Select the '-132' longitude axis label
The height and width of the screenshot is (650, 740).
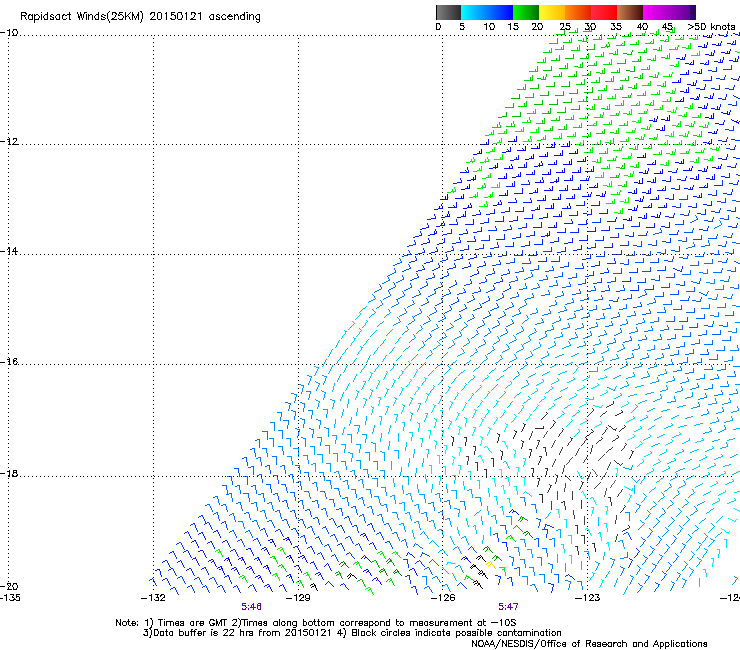153,598
